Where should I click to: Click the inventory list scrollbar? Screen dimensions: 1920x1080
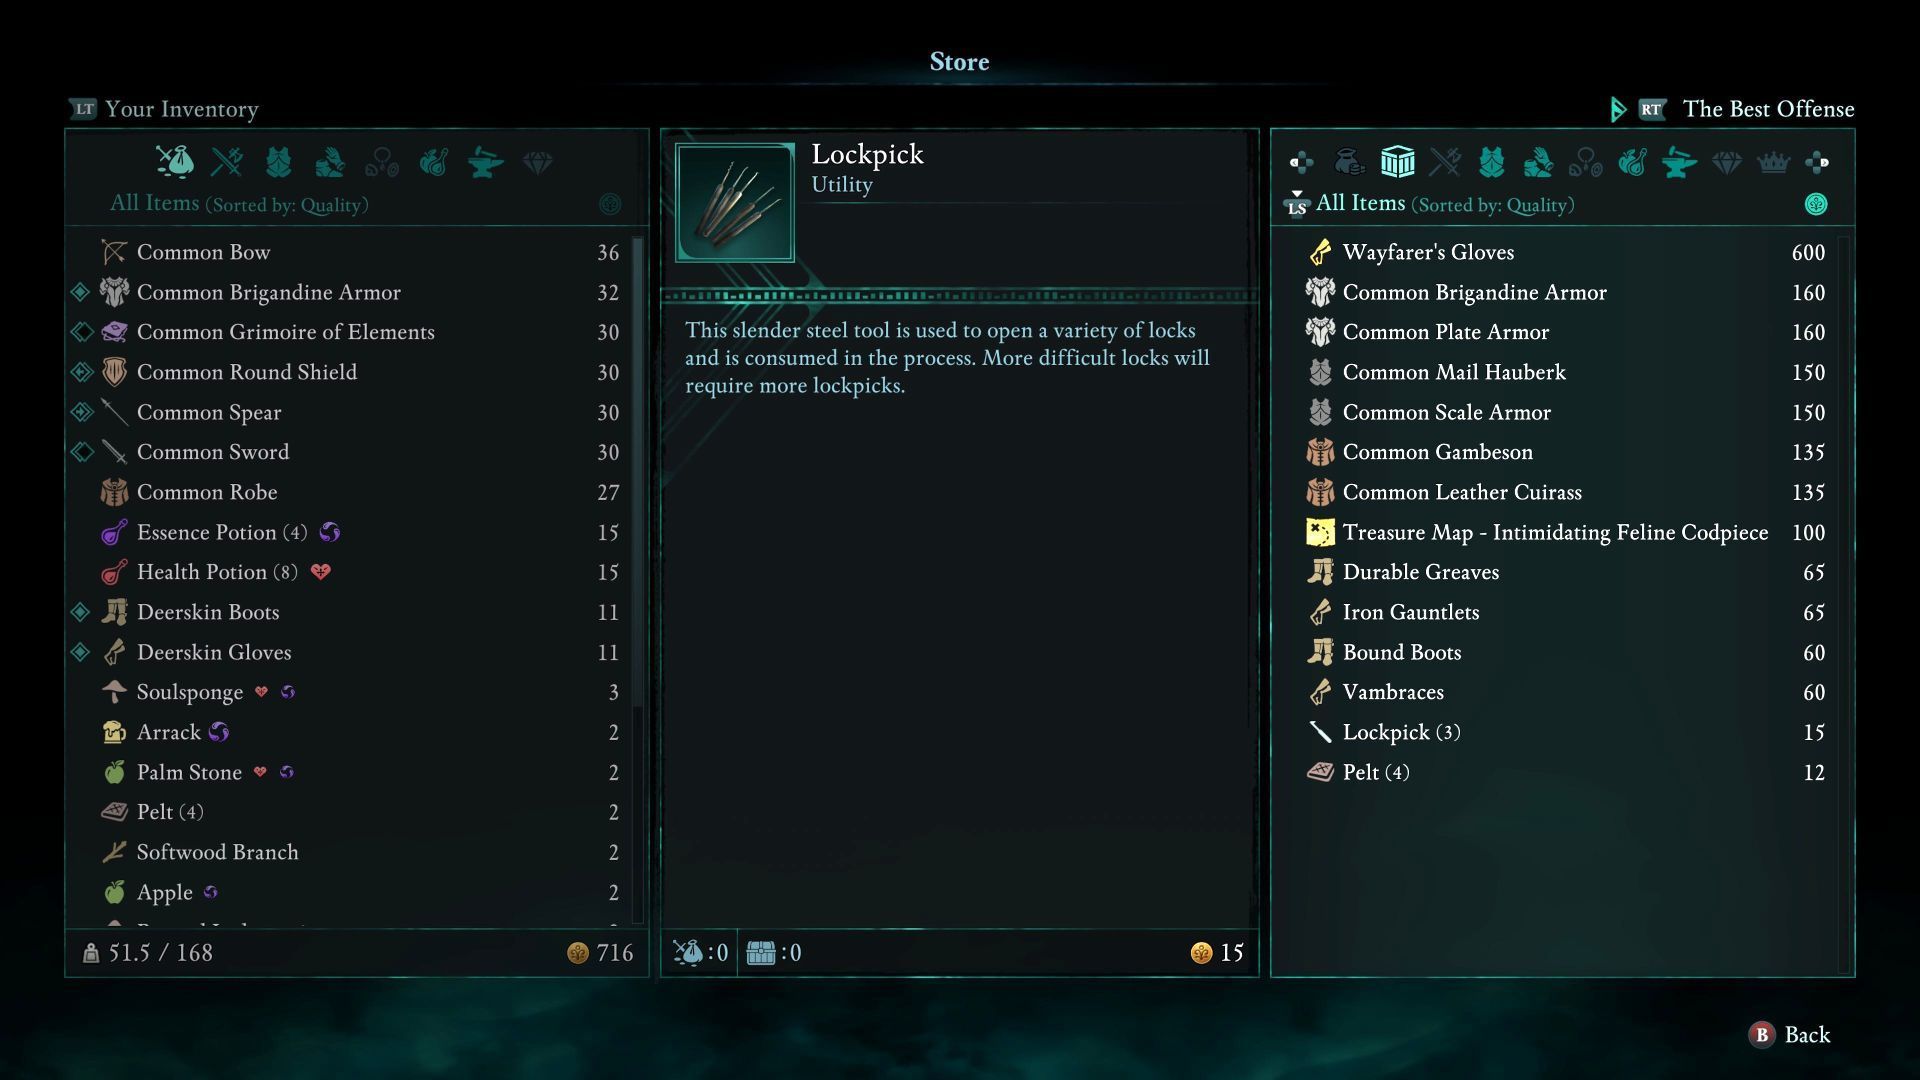pos(638,580)
